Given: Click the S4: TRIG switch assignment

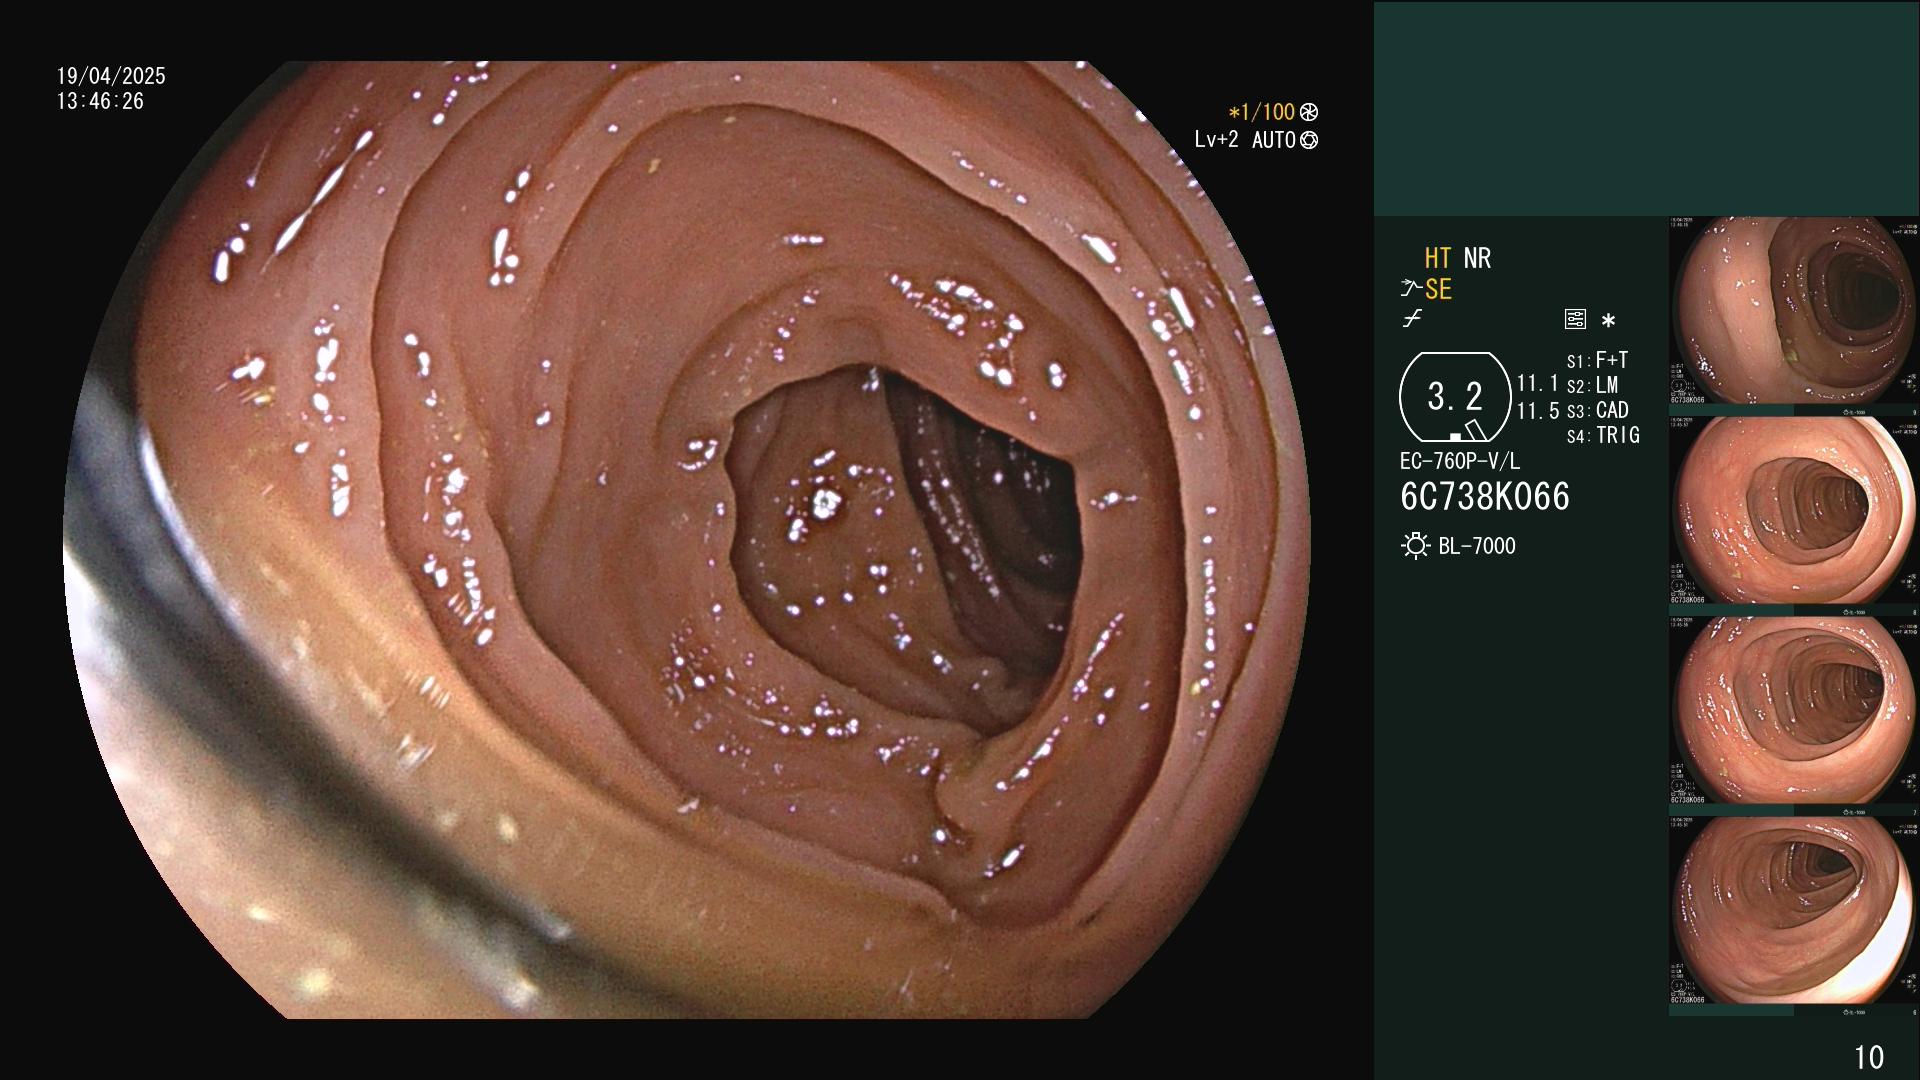Looking at the screenshot, I should (1603, 435).
